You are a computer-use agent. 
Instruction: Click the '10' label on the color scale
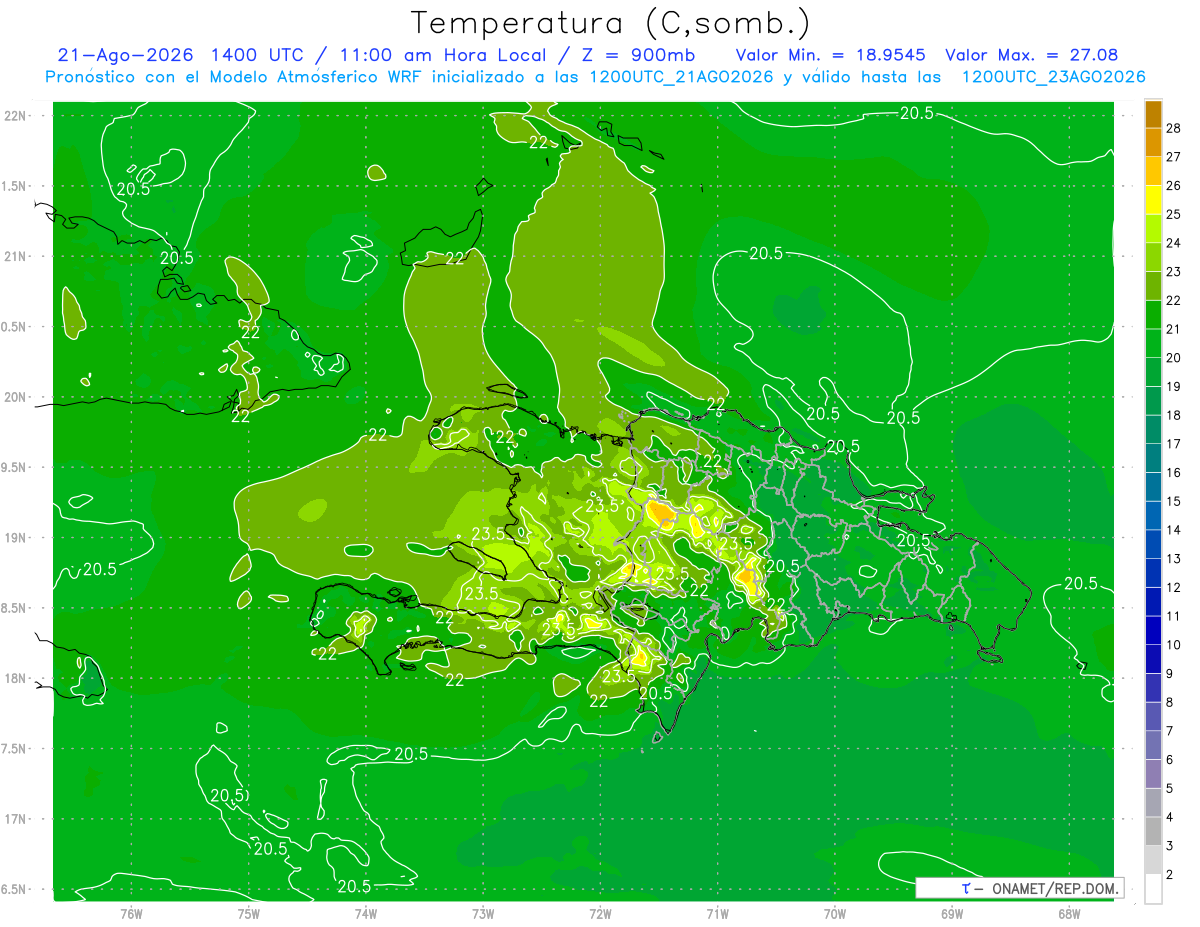(1175, 645)
